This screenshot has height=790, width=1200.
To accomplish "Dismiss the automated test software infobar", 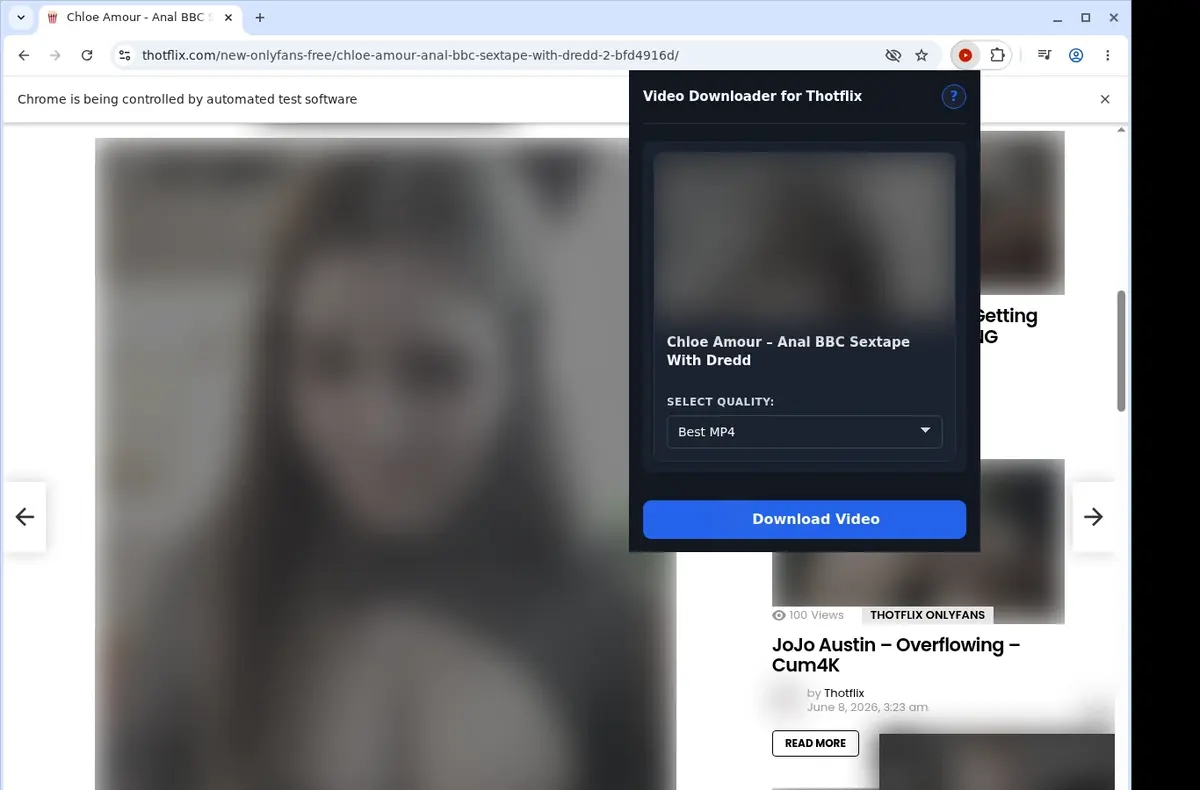I will coord(1105,99).
